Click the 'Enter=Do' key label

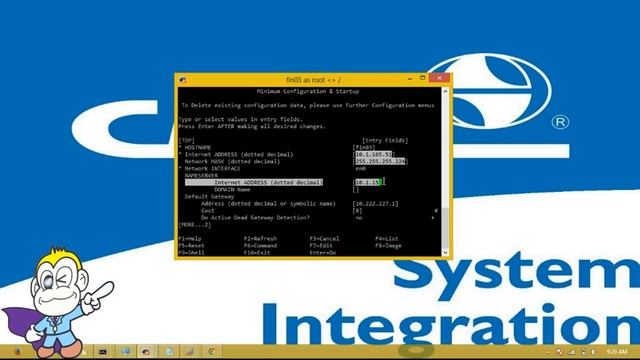[322, 252]
